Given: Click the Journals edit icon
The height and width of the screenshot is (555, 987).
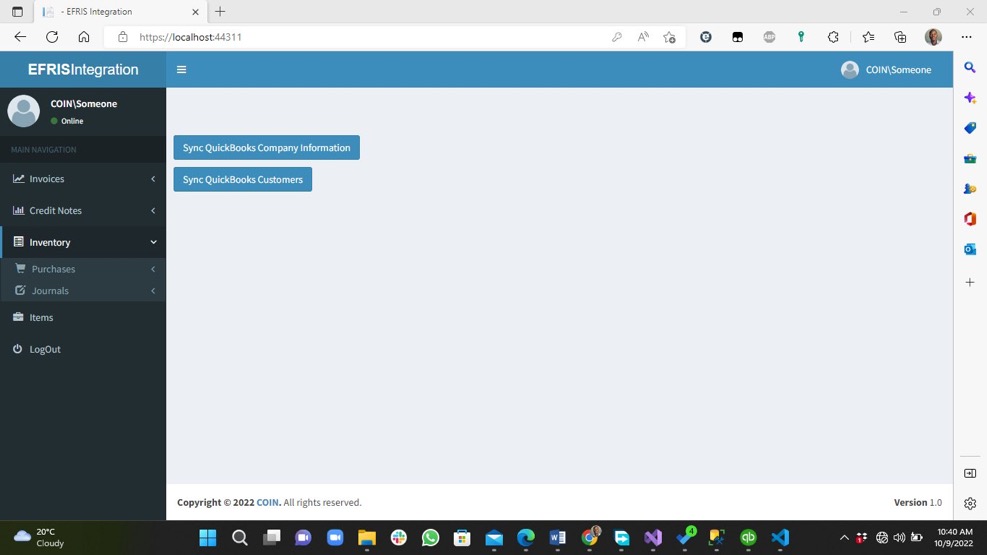Looking at the screenshot, I should 20,290.
